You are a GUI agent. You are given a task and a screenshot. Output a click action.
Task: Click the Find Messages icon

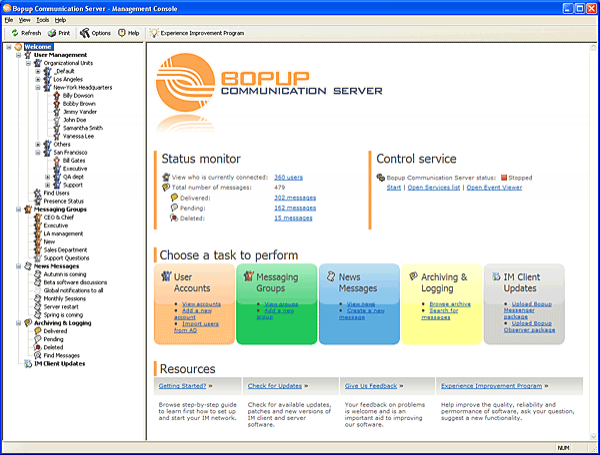pos(38,356)
